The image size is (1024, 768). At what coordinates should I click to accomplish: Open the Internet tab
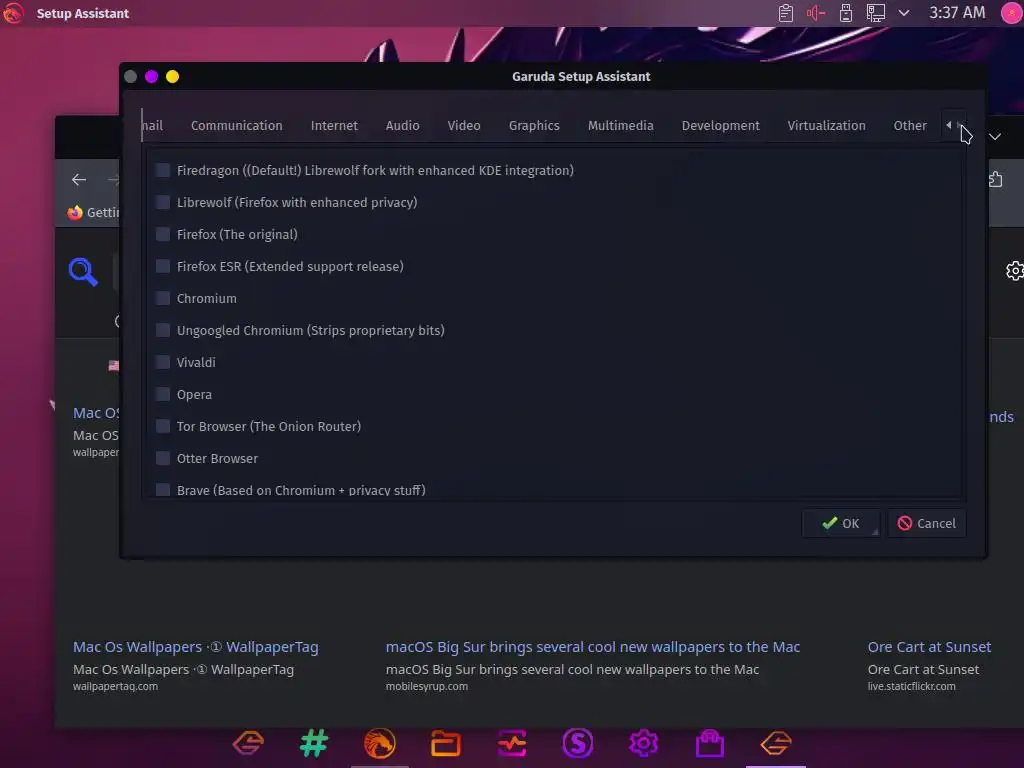click(x=334, y=125)
